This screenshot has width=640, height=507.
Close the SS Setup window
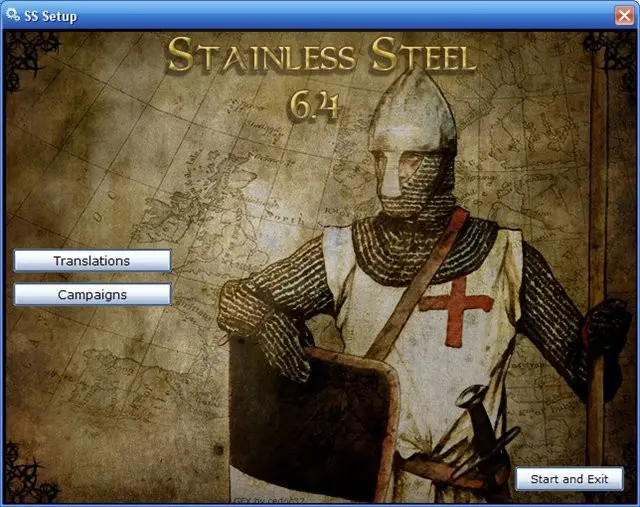point(624,16)
